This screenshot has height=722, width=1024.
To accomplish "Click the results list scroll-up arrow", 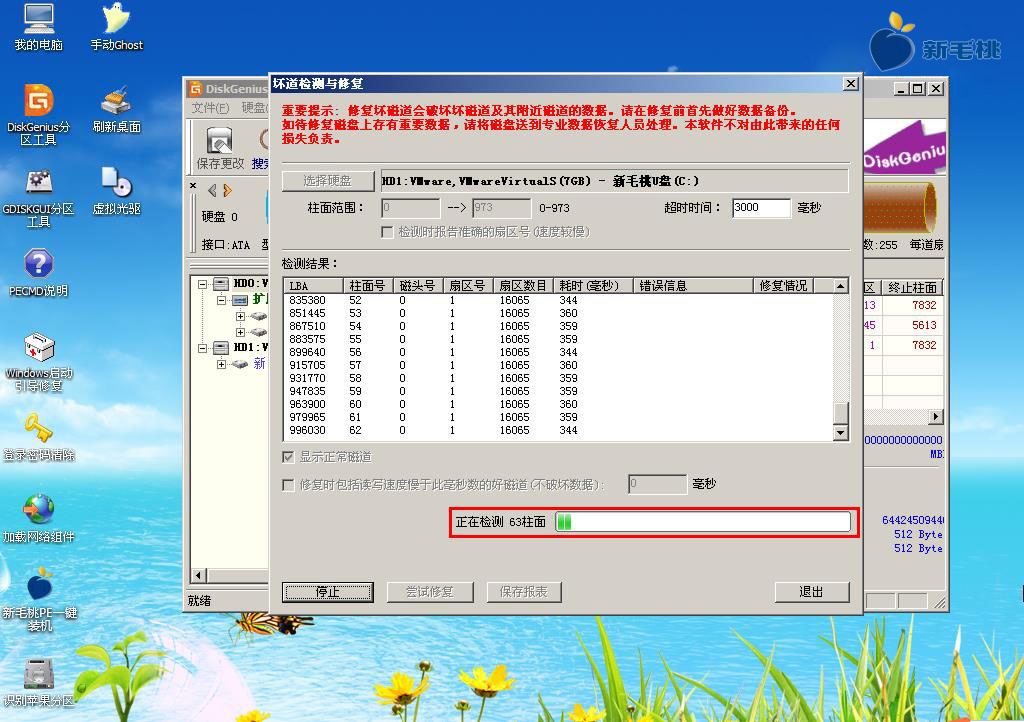I will coord(841,286).
